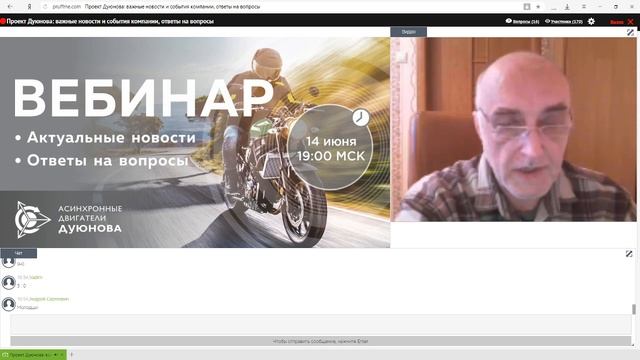This screenshot has height=360, width=640.
Task: Open browser downloads arrow icon
Action: pos(567,7)
